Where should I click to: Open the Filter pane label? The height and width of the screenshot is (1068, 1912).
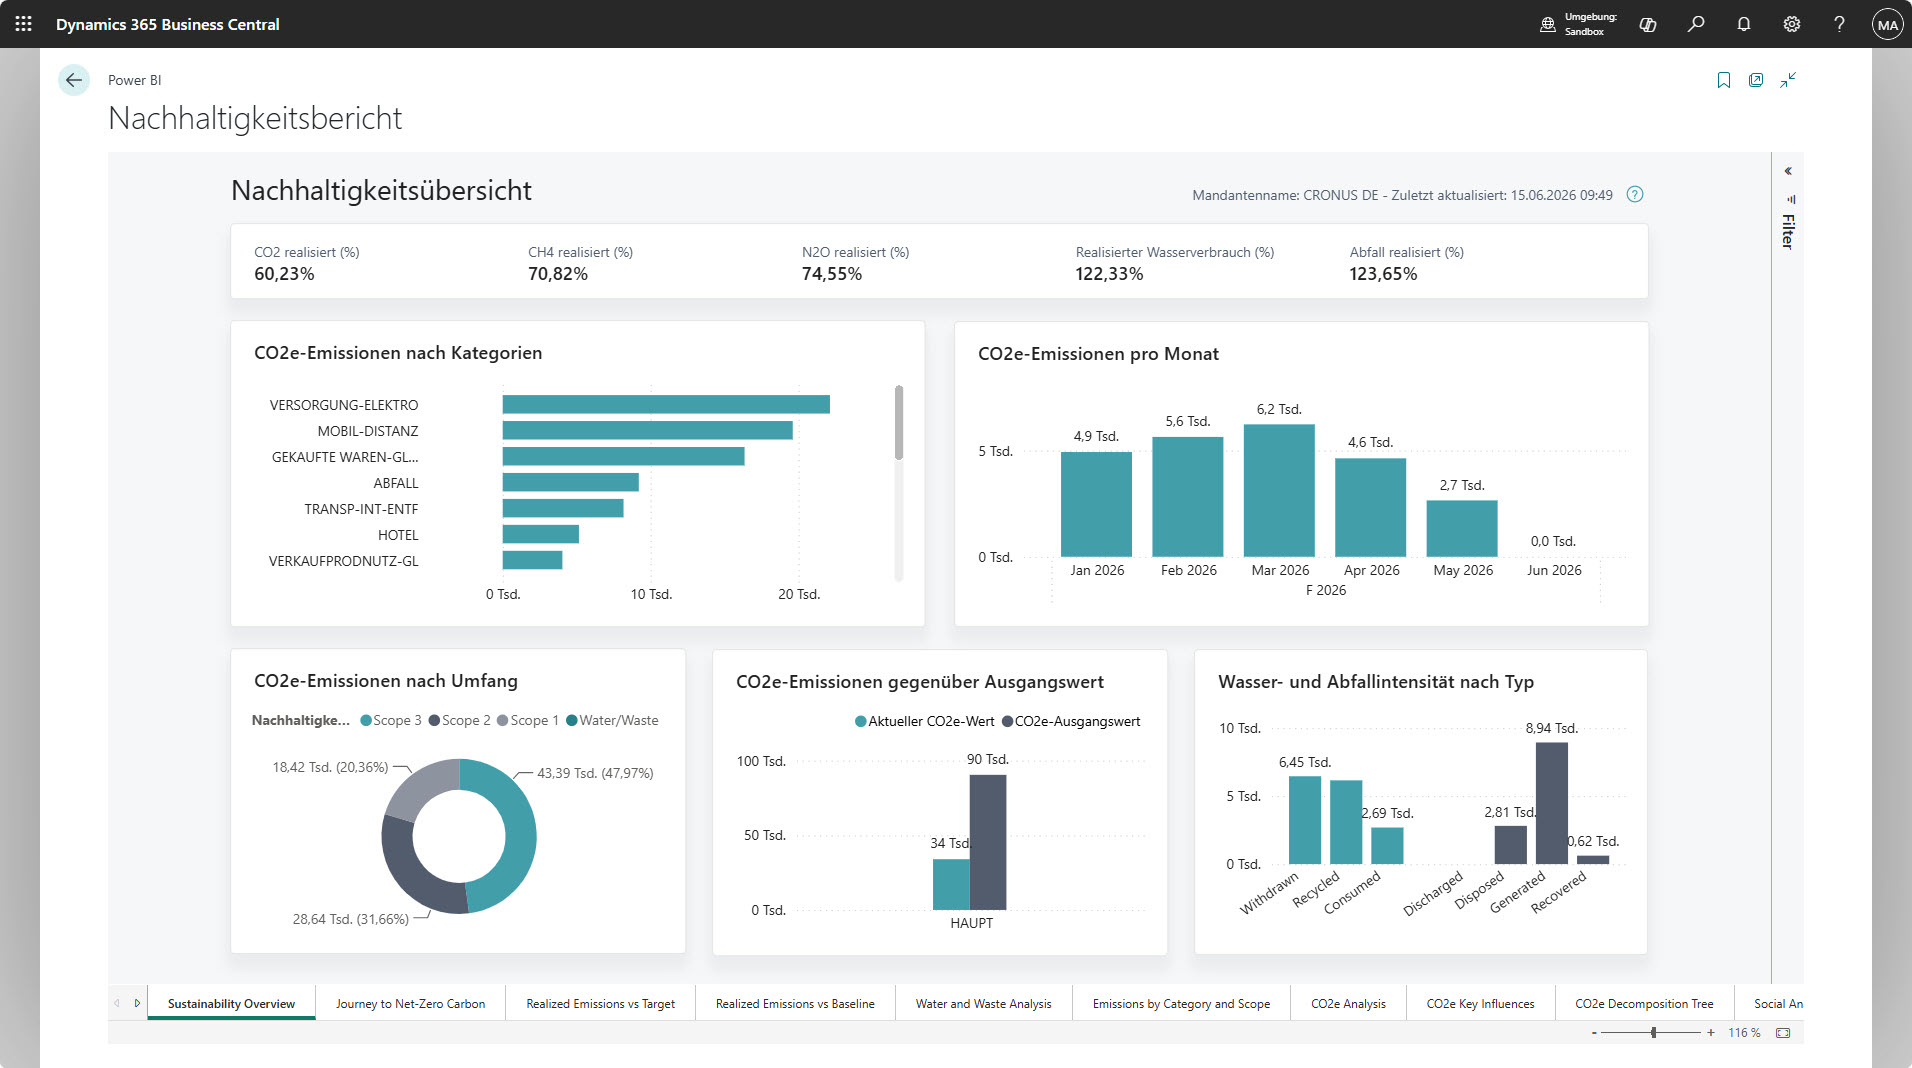1788,231
